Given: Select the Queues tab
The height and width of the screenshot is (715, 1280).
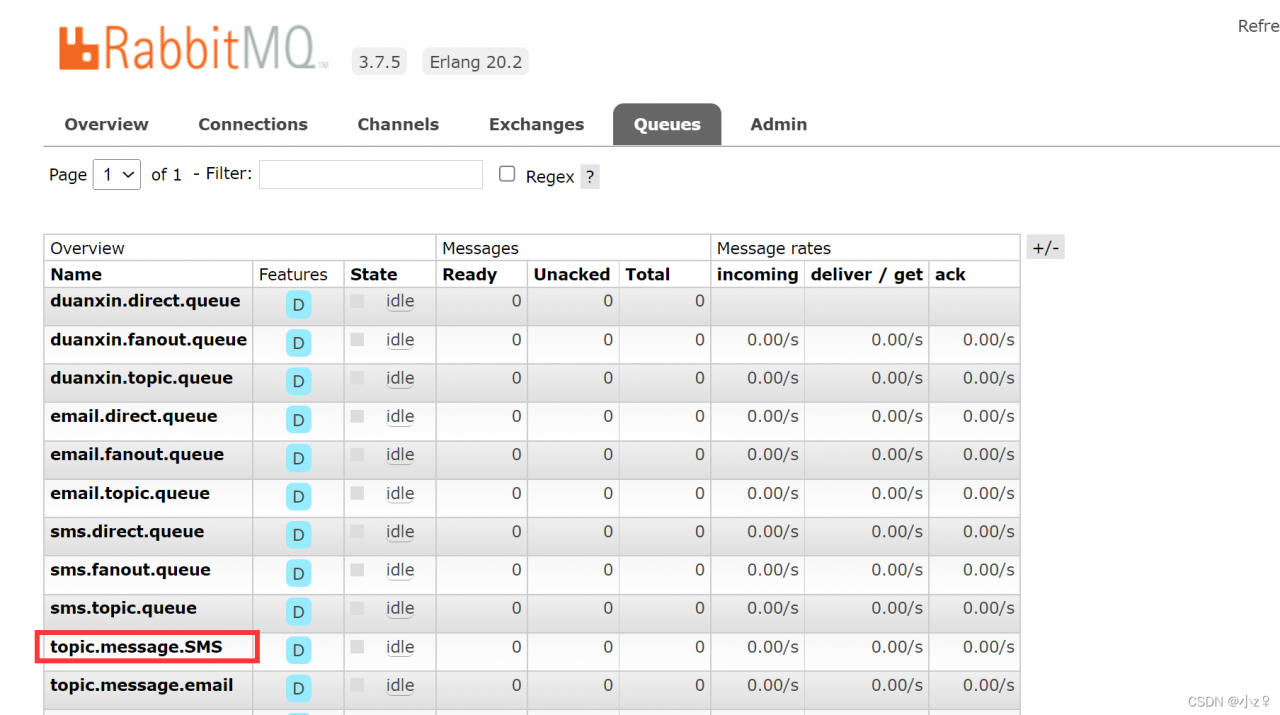Looking at the screenshot, I should click(667, 124).
